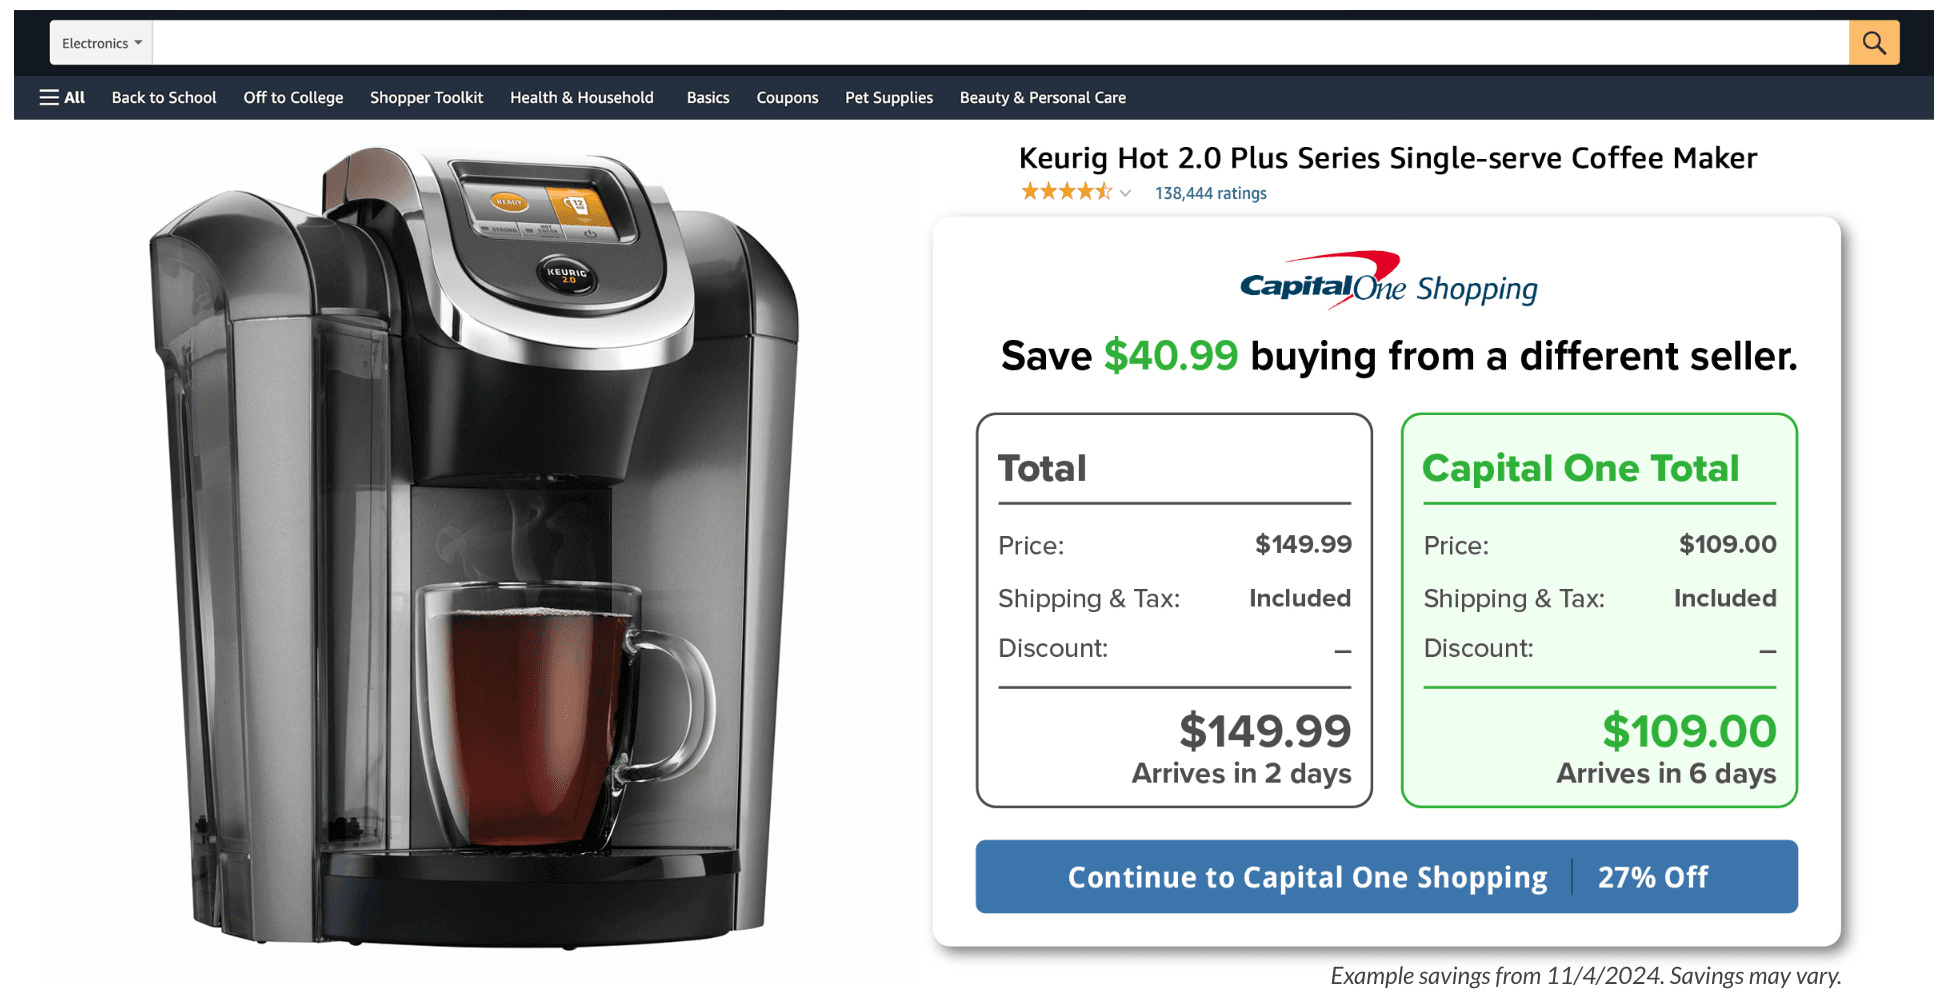Click inside the search text field
This screenshot has height=1006, width=1942.
coord(1000,43)
